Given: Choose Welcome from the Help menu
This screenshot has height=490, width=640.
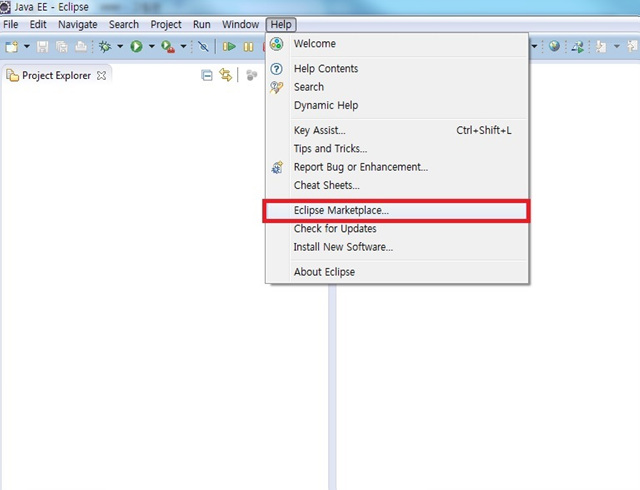Looking at the screenshot, I should point(397,44).
